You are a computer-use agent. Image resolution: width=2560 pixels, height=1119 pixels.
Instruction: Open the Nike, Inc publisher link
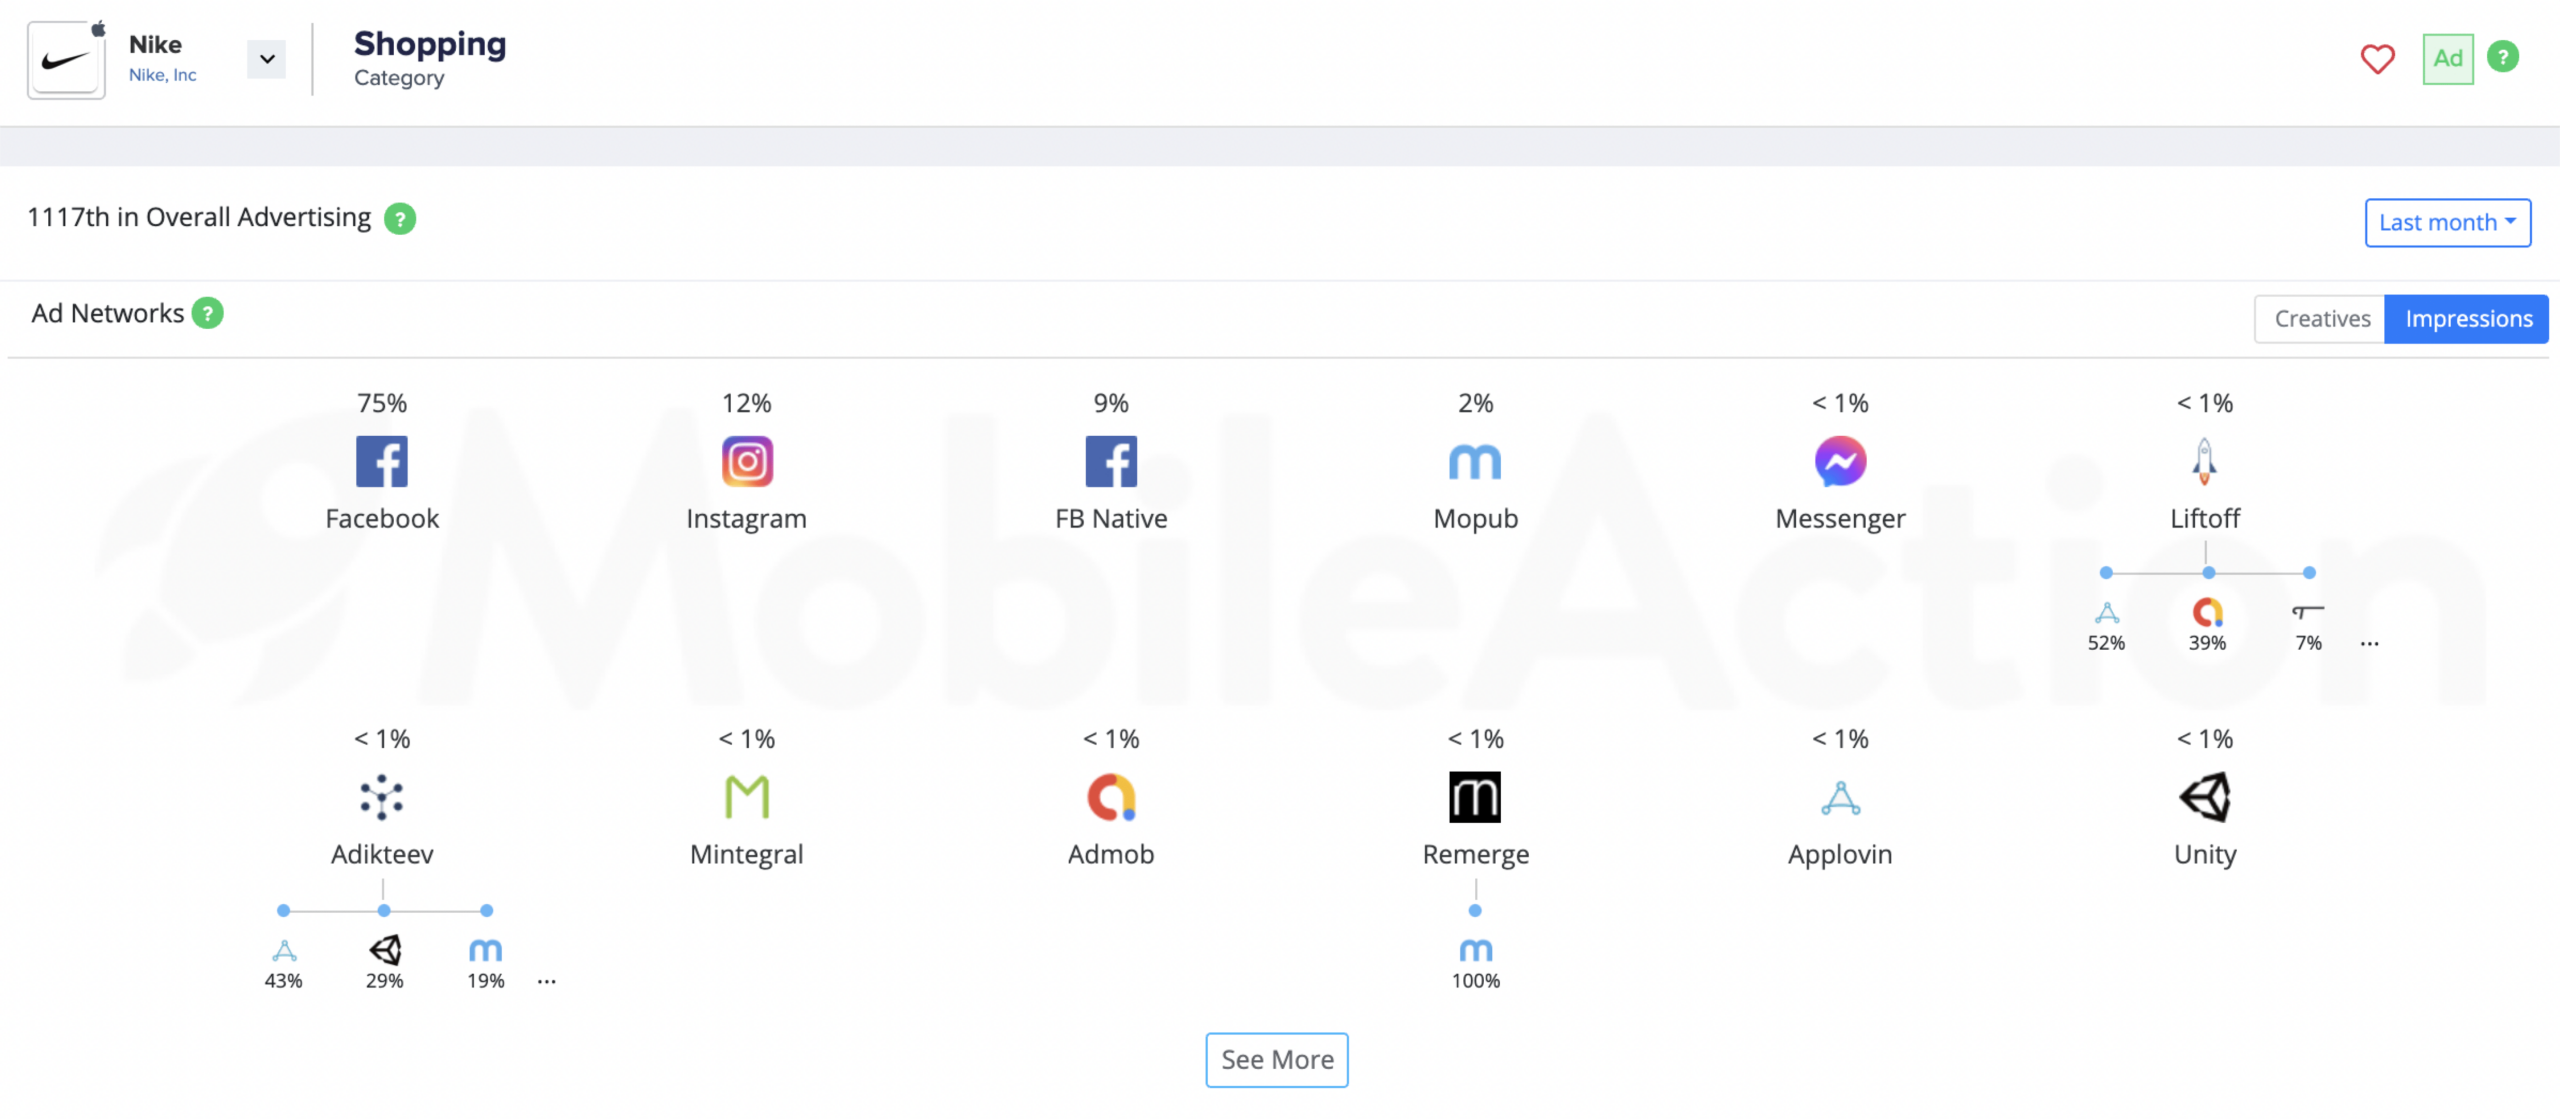click(163, 75)
